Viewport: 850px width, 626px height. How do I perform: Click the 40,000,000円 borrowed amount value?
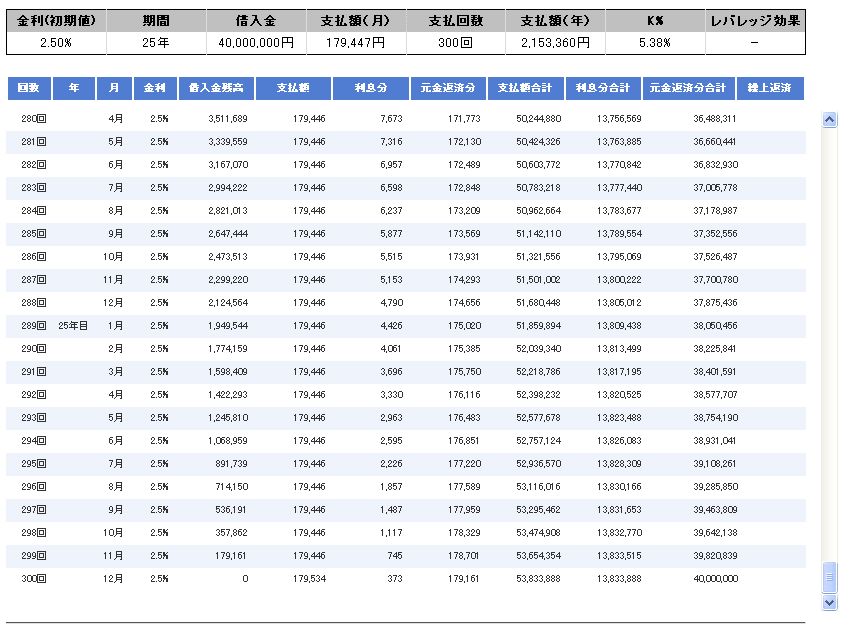point(256,43)
